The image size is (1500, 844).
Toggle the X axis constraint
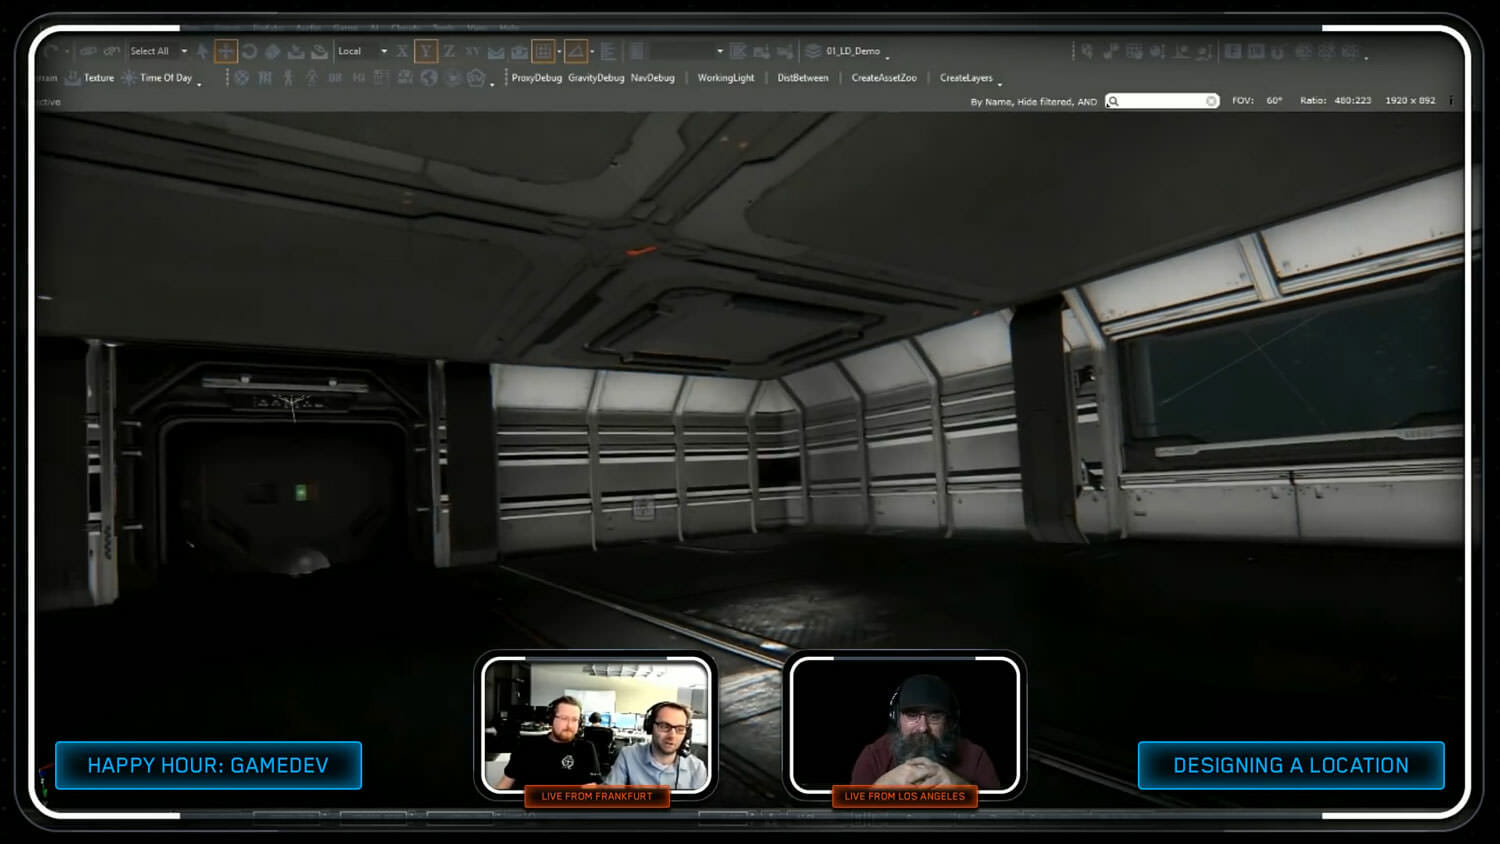click(402, 51)
